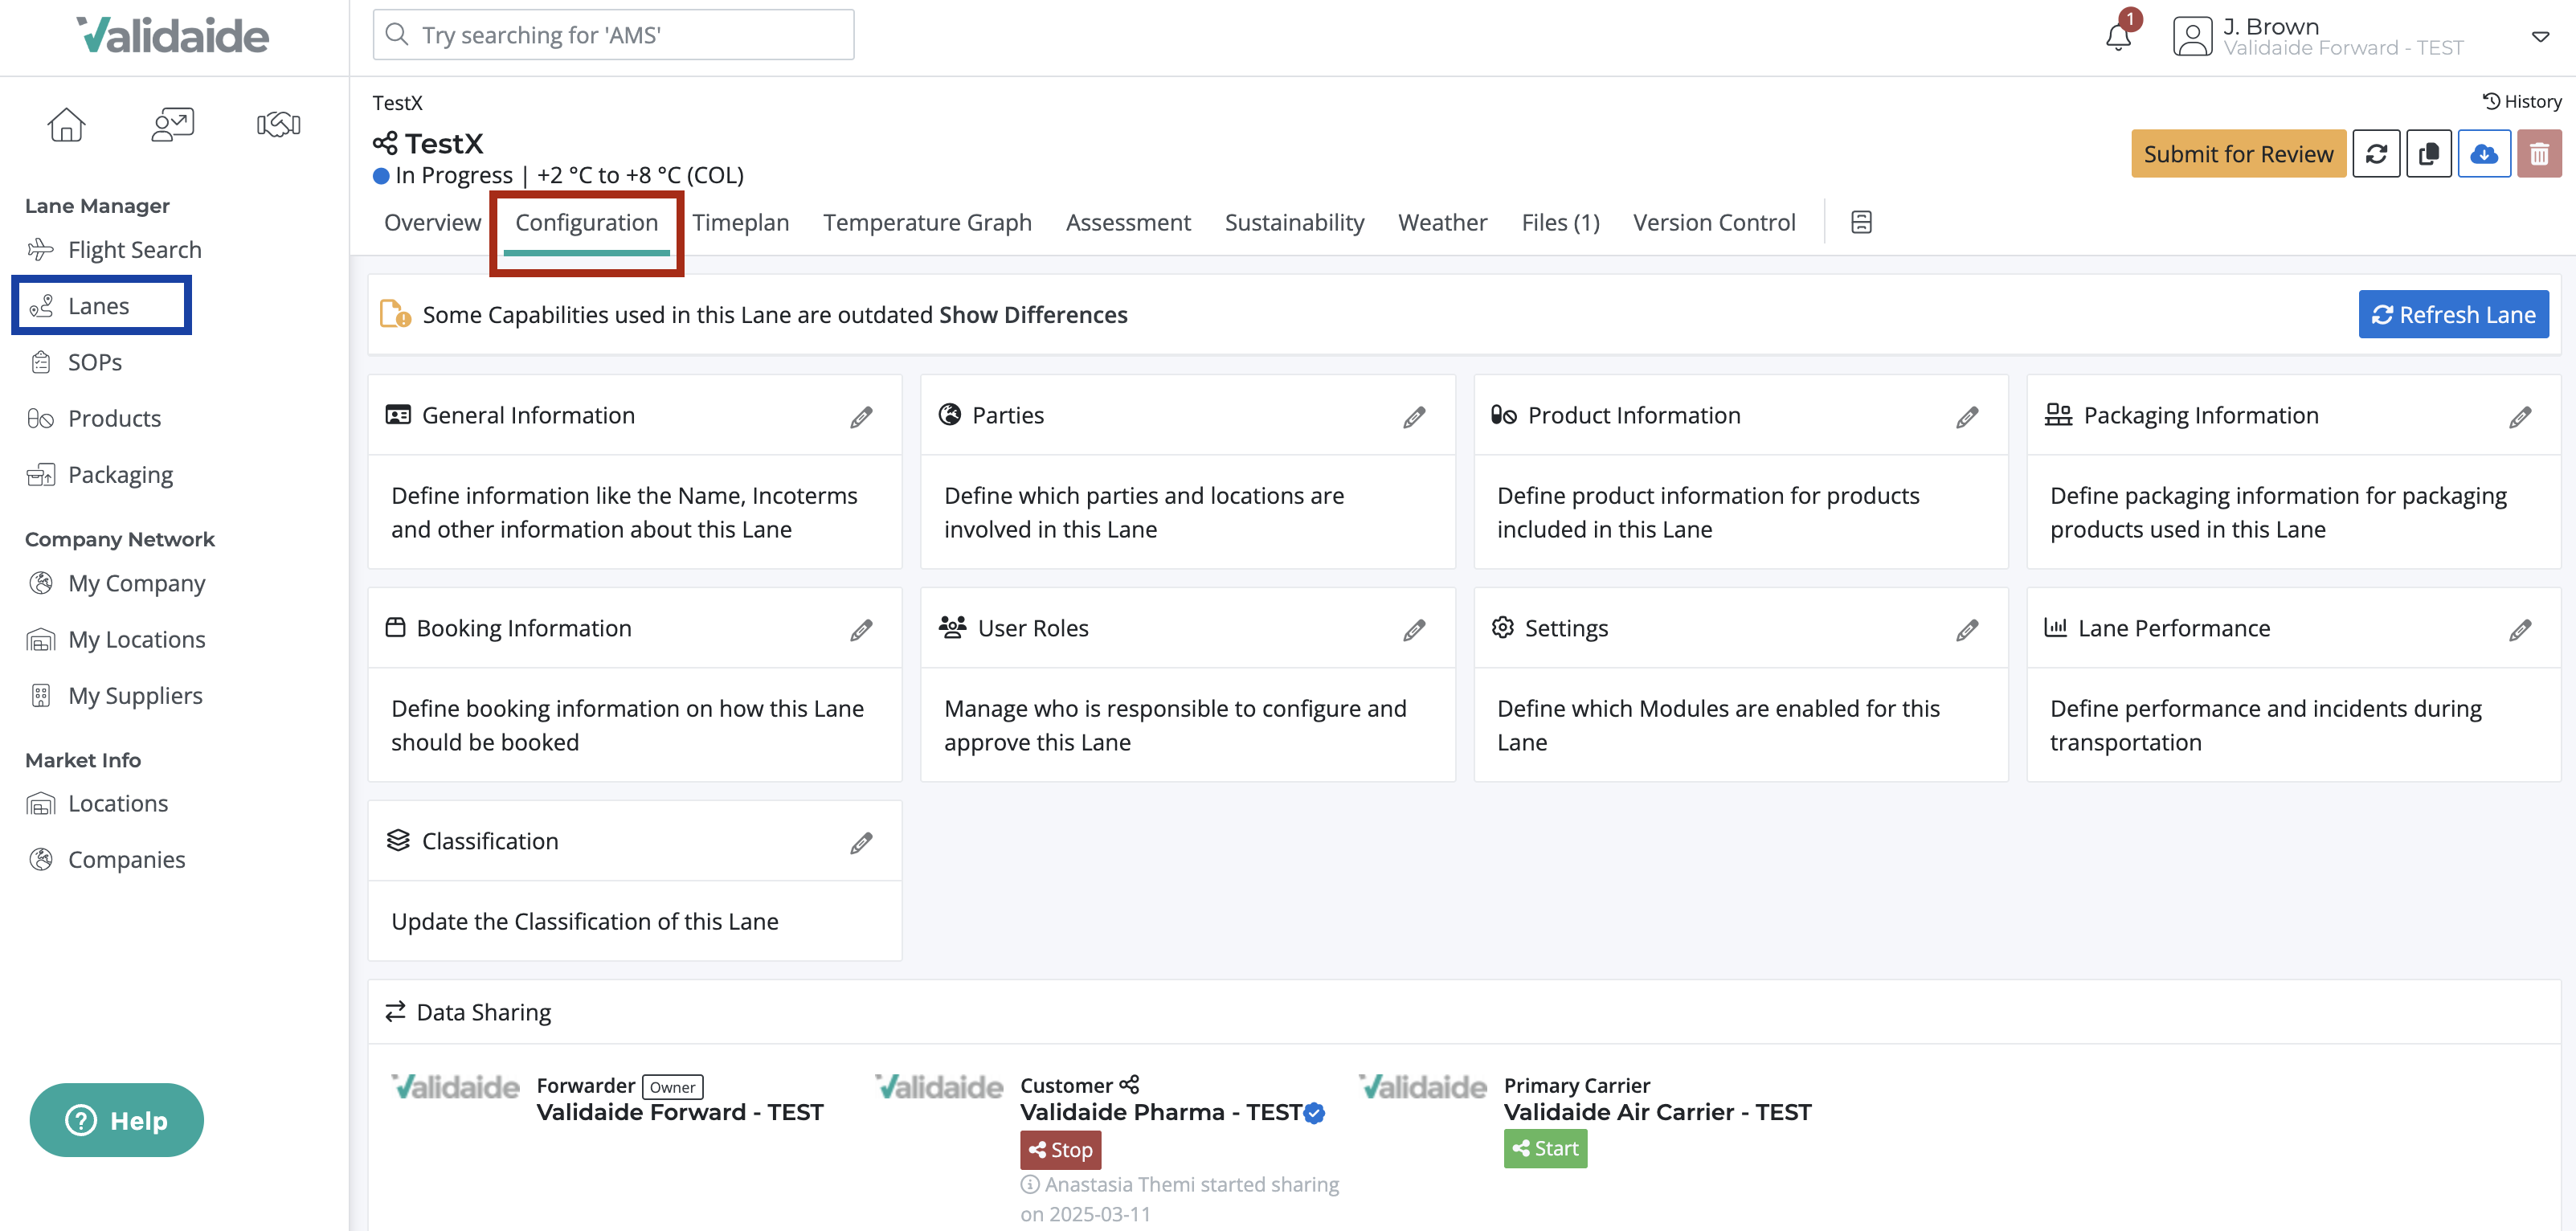Switch to the Assessment tab
Screen dimensions: 2576x1231
pos(1128,222)
